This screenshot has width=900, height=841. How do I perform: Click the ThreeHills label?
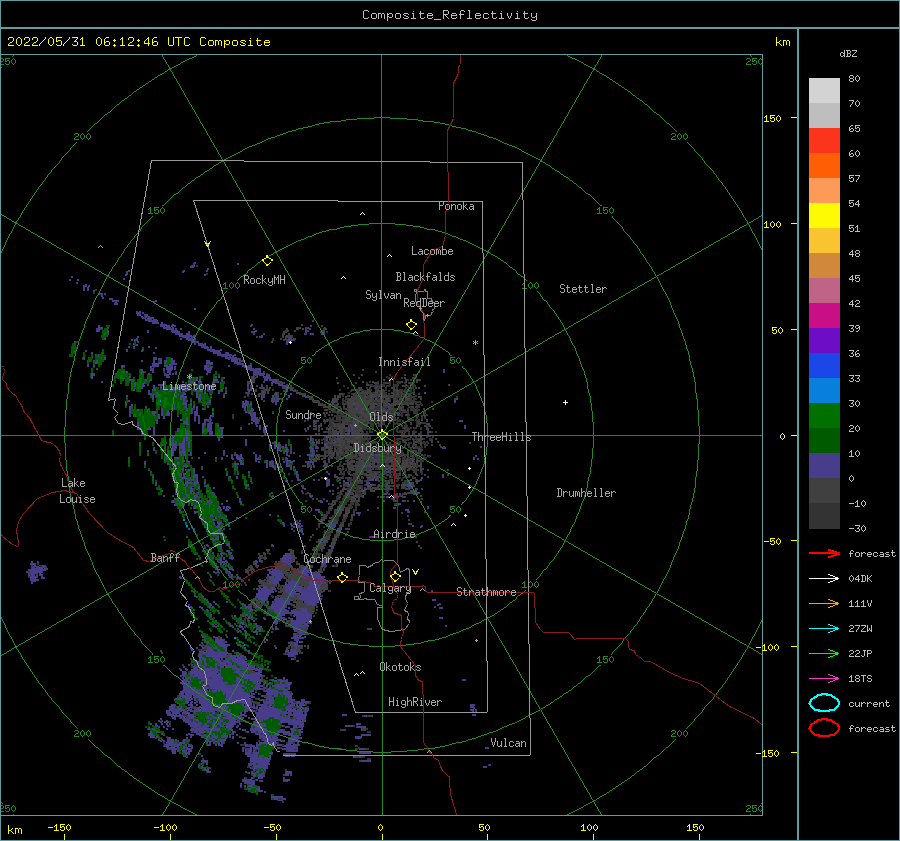502,437
